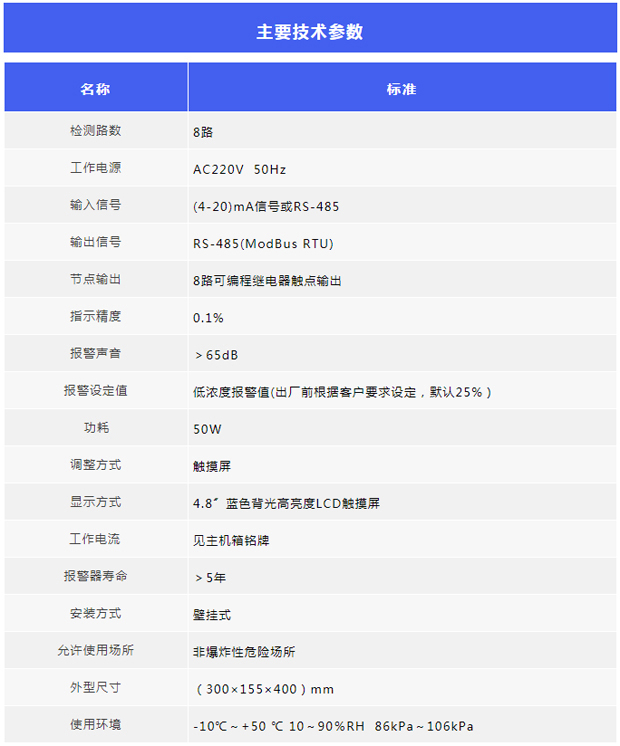Click the 输入信号 row label

(x=95, y=205)
